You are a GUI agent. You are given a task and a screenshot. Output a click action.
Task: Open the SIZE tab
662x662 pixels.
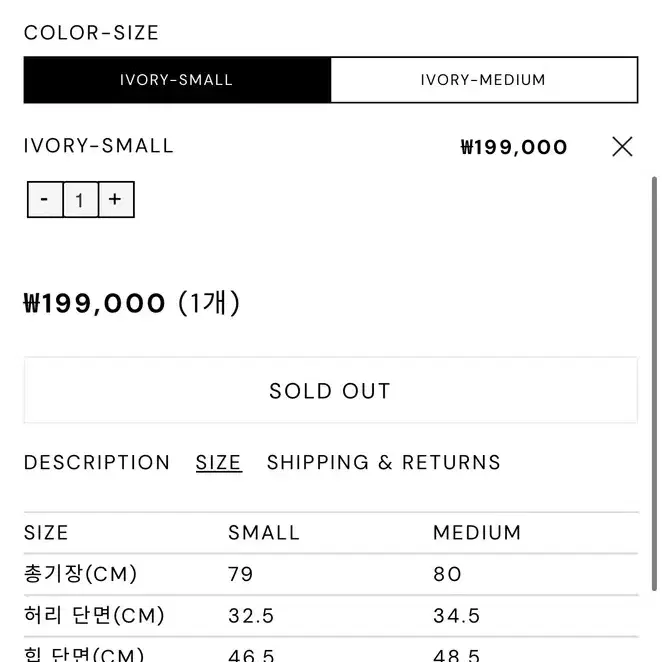click(x=218, y=462)
